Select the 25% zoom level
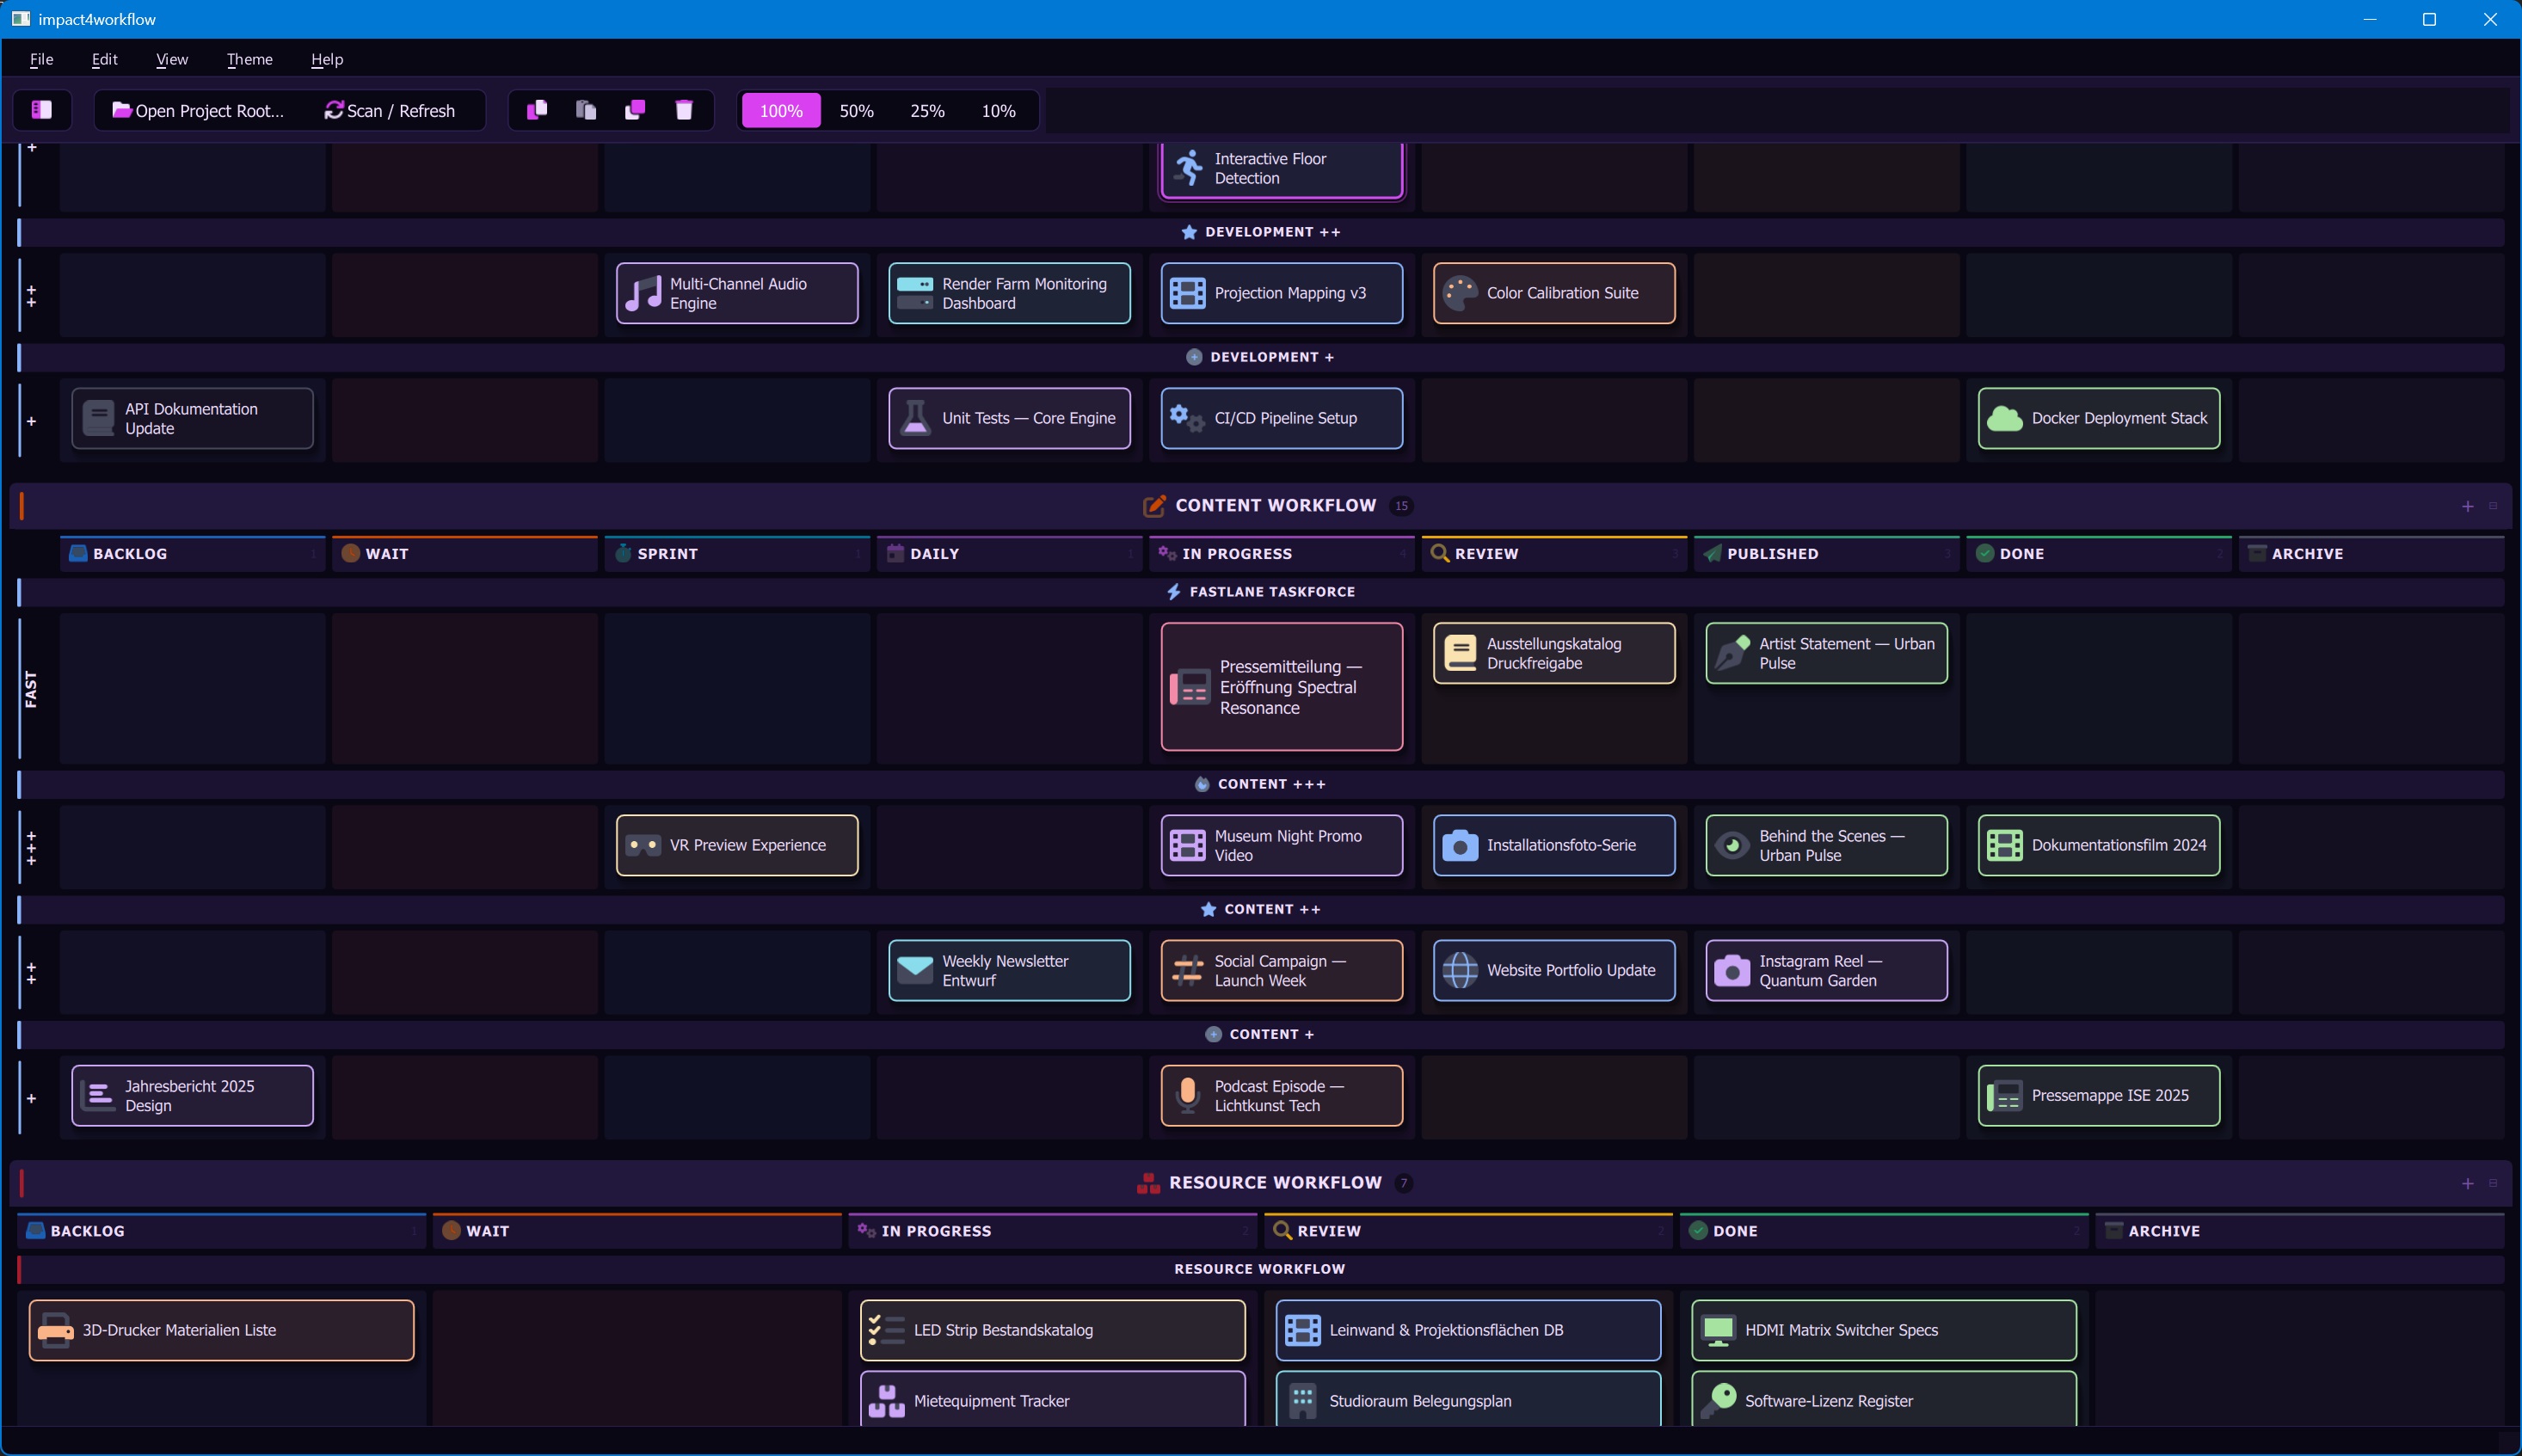 click(x=927, y=111)
